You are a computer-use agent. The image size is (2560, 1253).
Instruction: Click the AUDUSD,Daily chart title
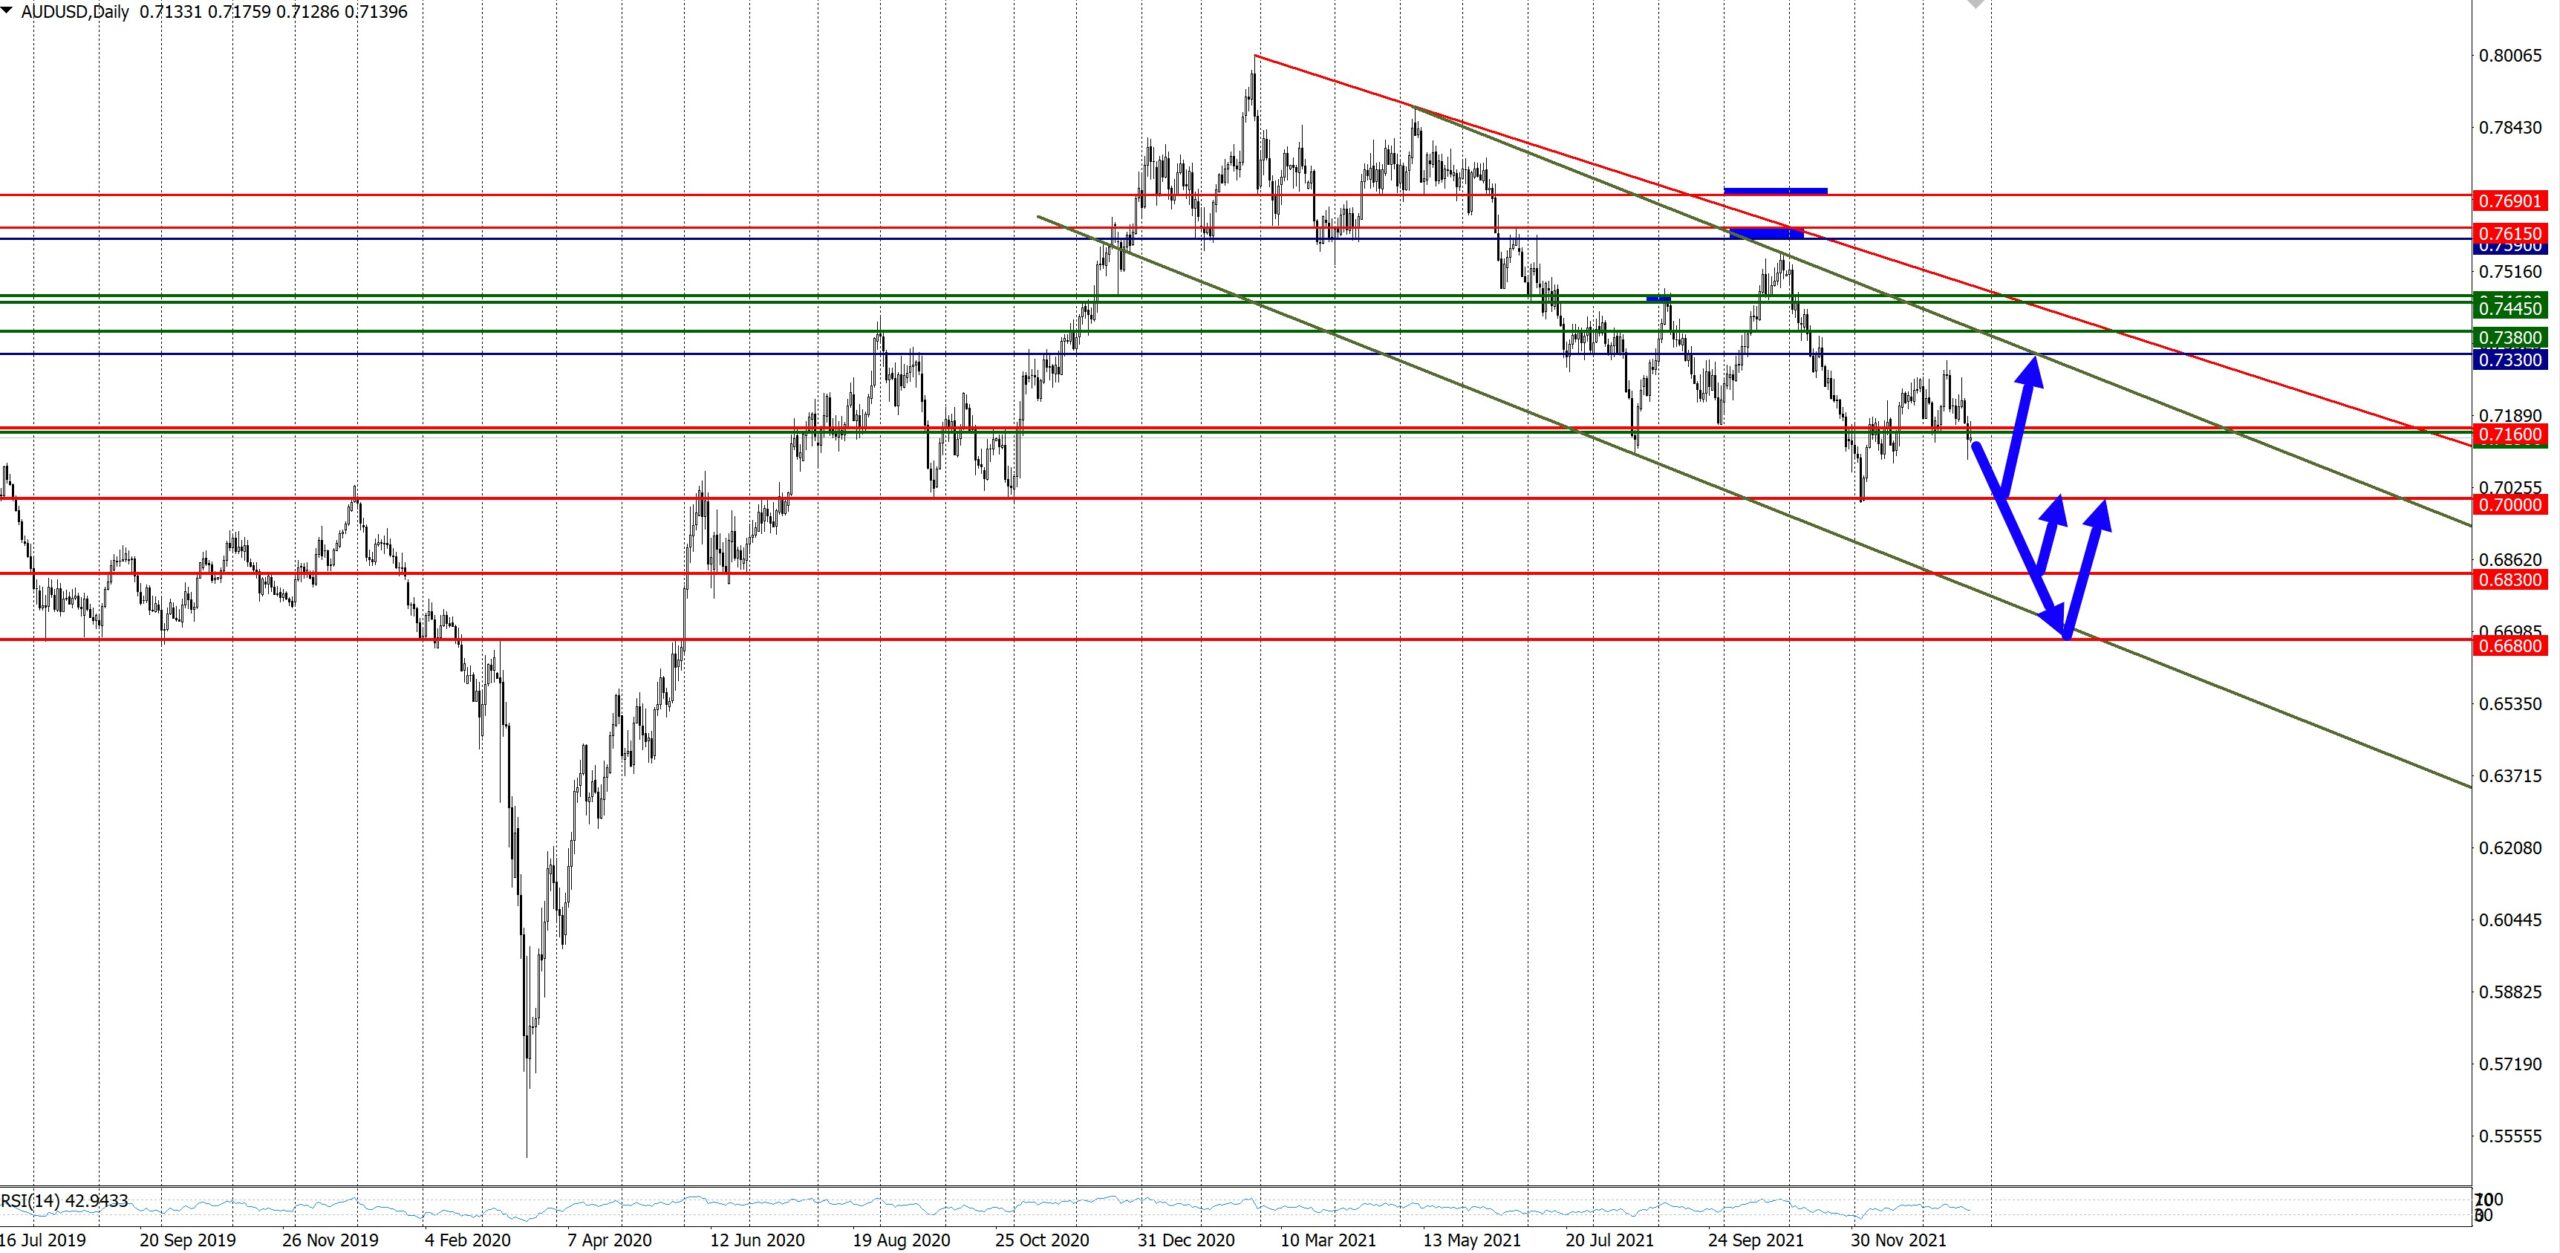[75, 12]
